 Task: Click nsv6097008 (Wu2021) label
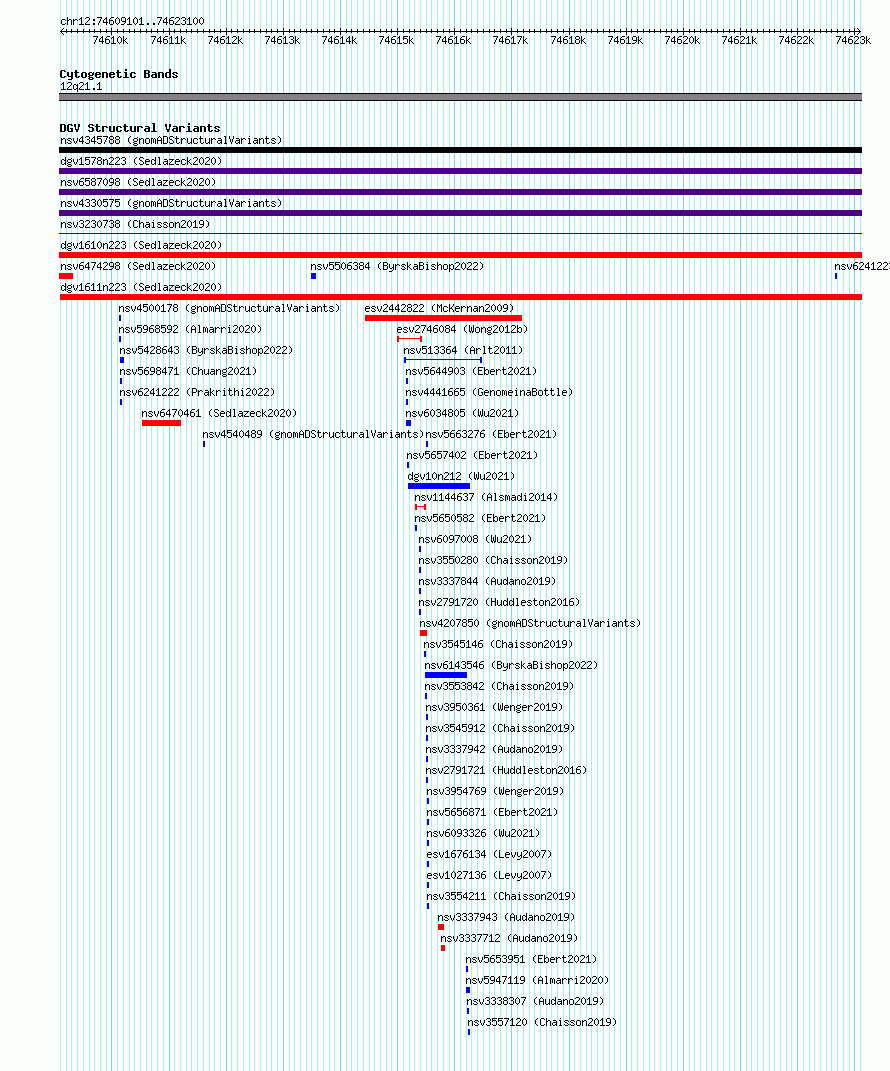tap(475, 540)
